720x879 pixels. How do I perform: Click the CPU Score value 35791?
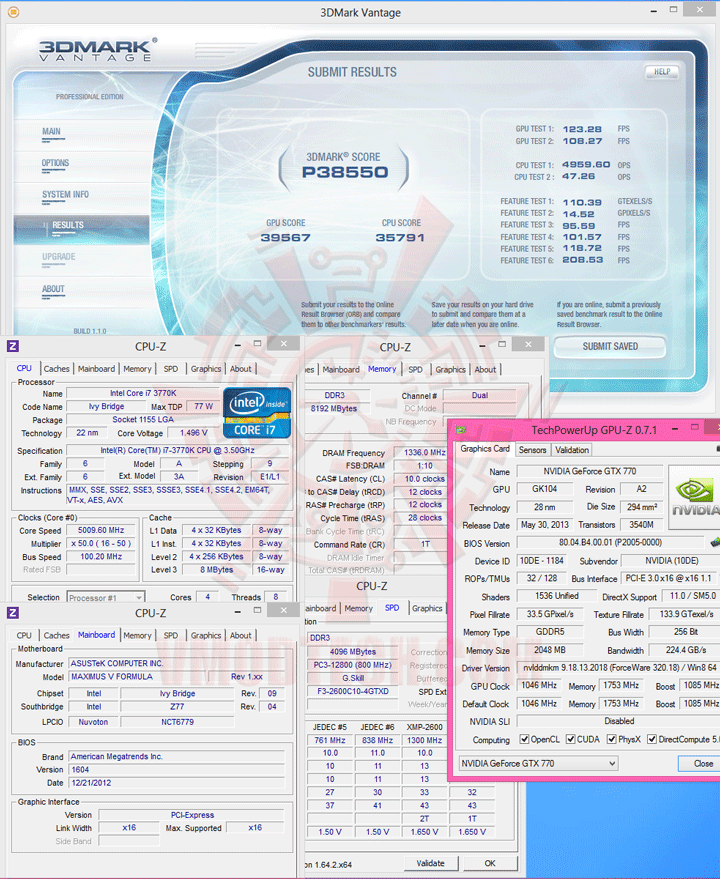400,238
